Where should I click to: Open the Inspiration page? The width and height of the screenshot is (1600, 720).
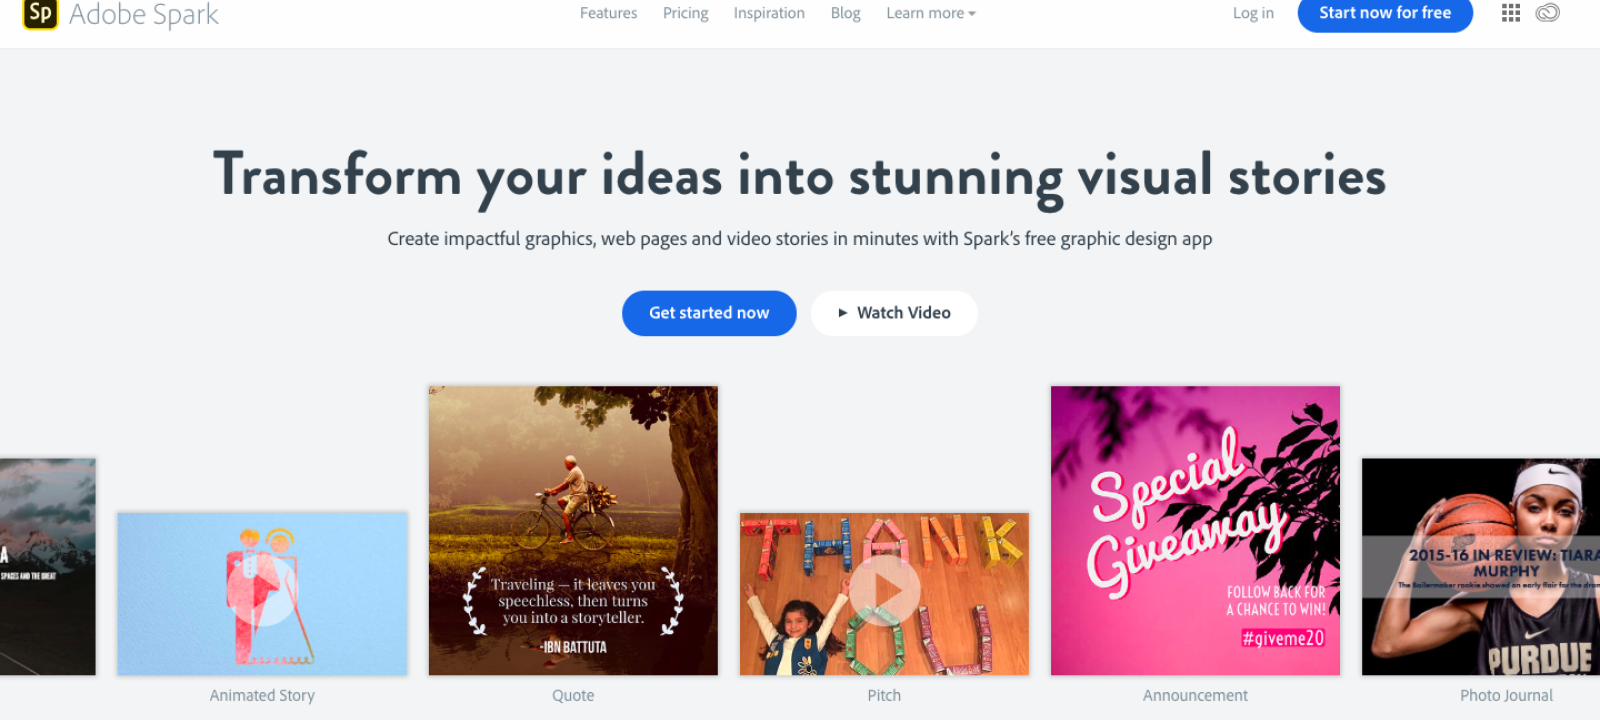pos(768,13)
